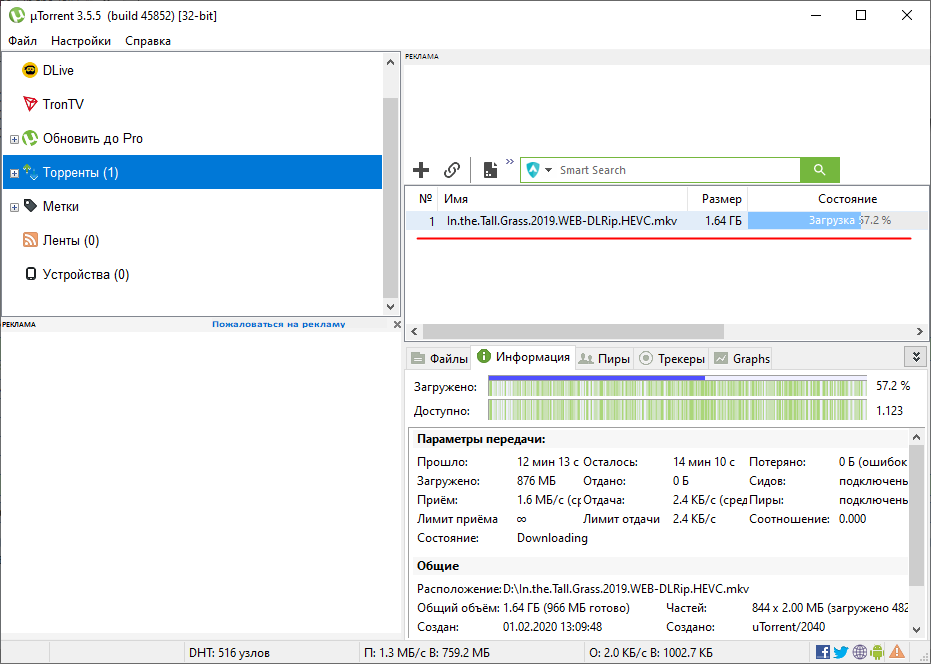Click the Пожаловаться на рекламу link

278,324
